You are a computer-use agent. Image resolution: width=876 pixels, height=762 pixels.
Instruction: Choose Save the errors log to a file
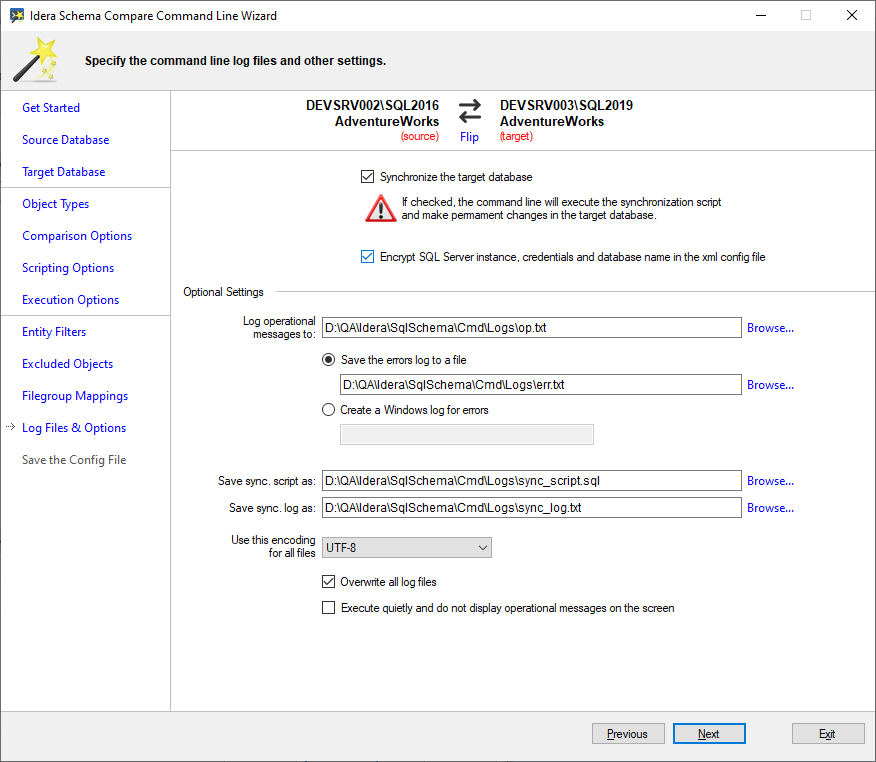[x=328, y=360]
